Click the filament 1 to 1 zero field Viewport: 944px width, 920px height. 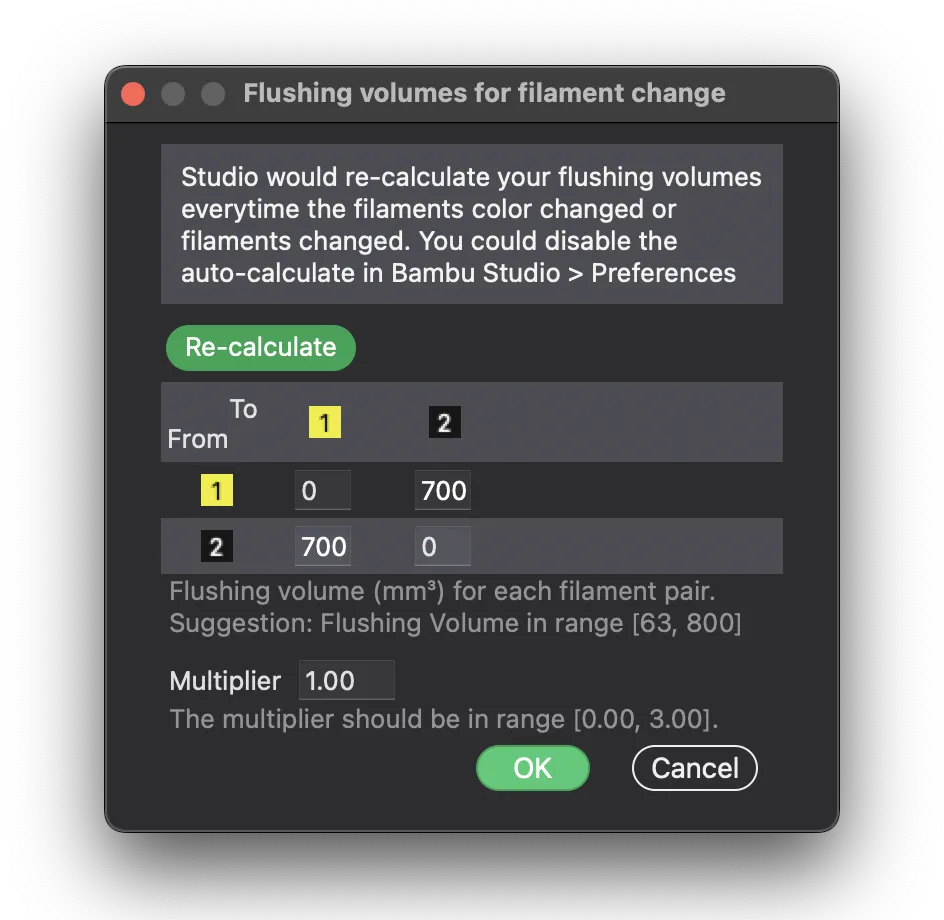point(323,491)
